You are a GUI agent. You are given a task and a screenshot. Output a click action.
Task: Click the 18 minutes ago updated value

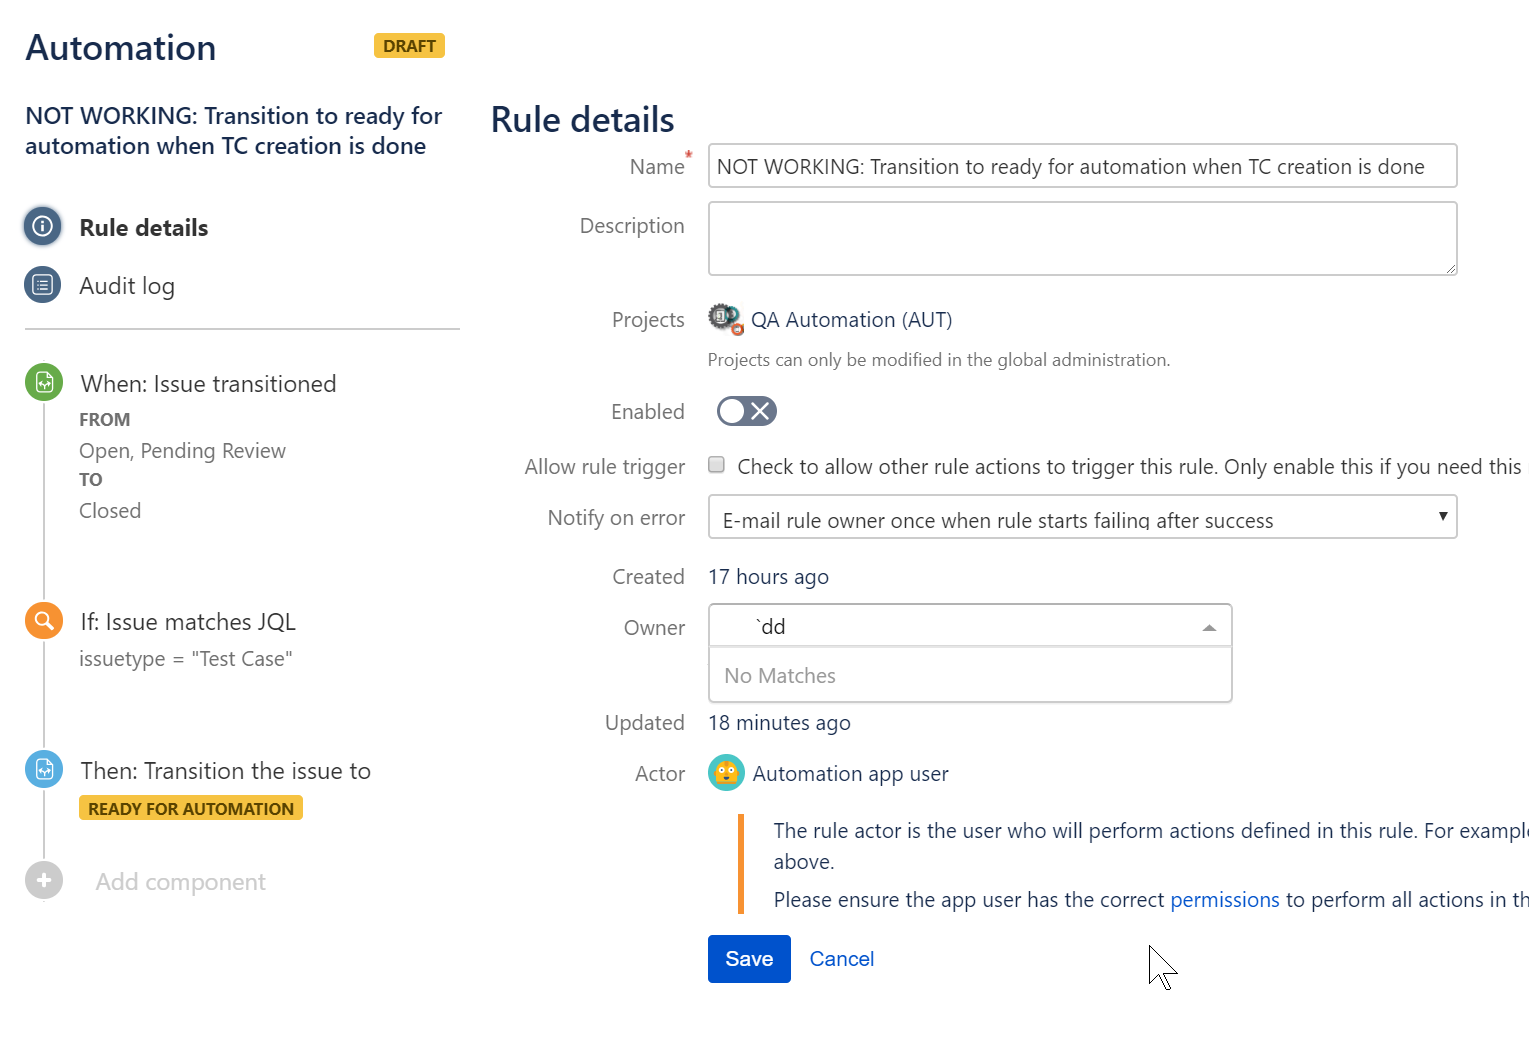click(x=779, y=723)
